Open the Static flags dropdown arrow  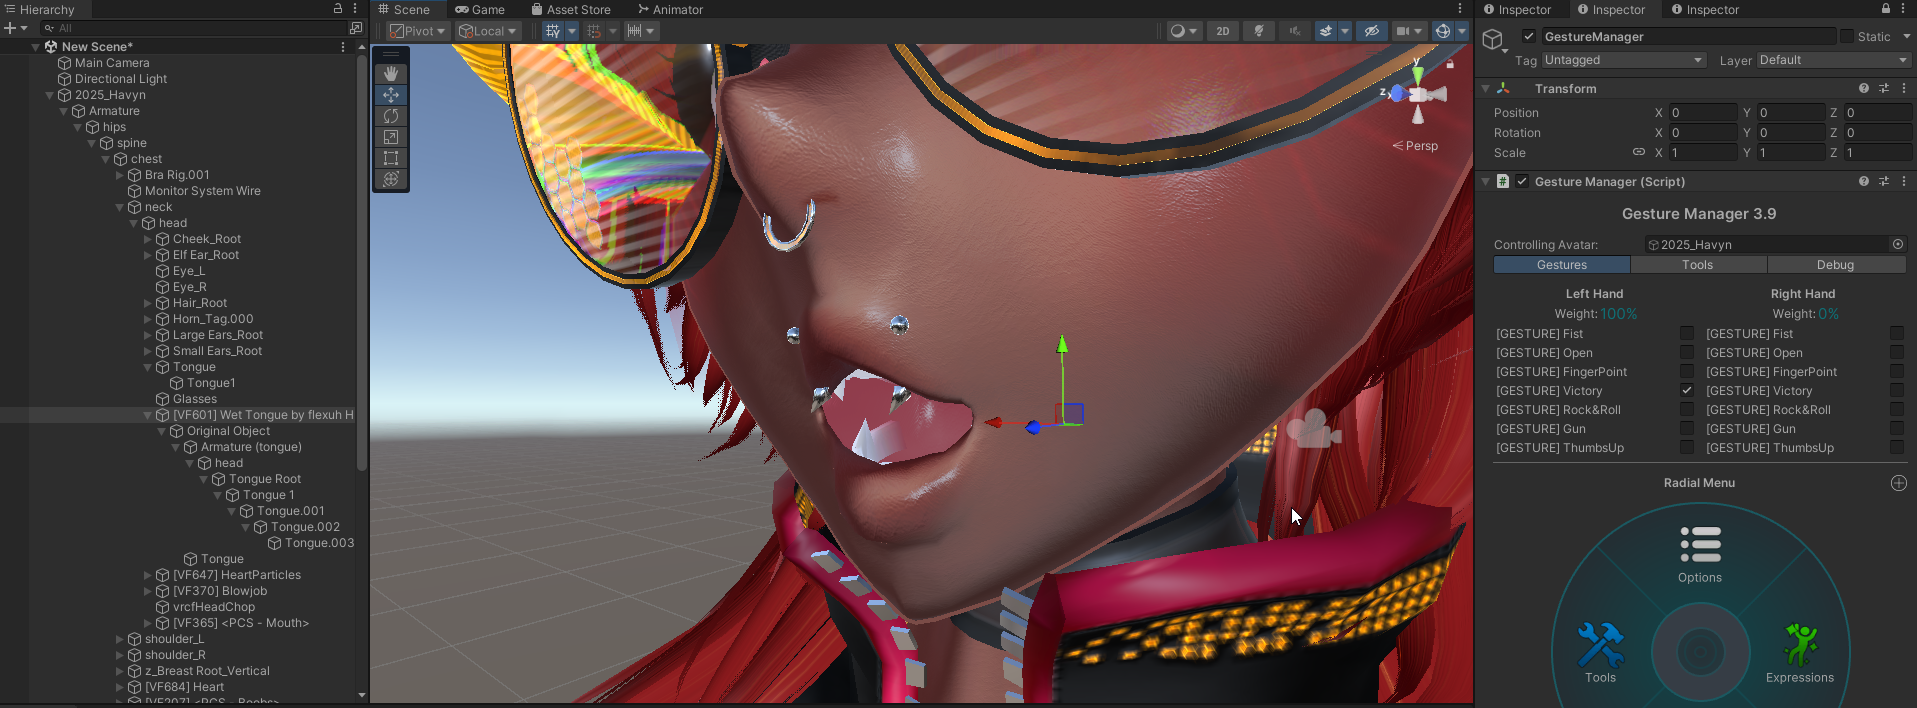click(1906, 36)
